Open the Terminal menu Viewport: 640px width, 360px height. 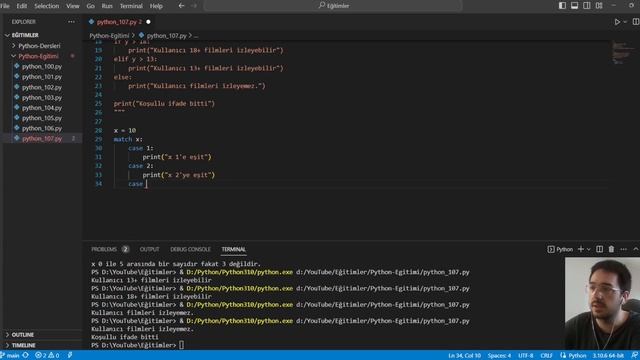131,6
